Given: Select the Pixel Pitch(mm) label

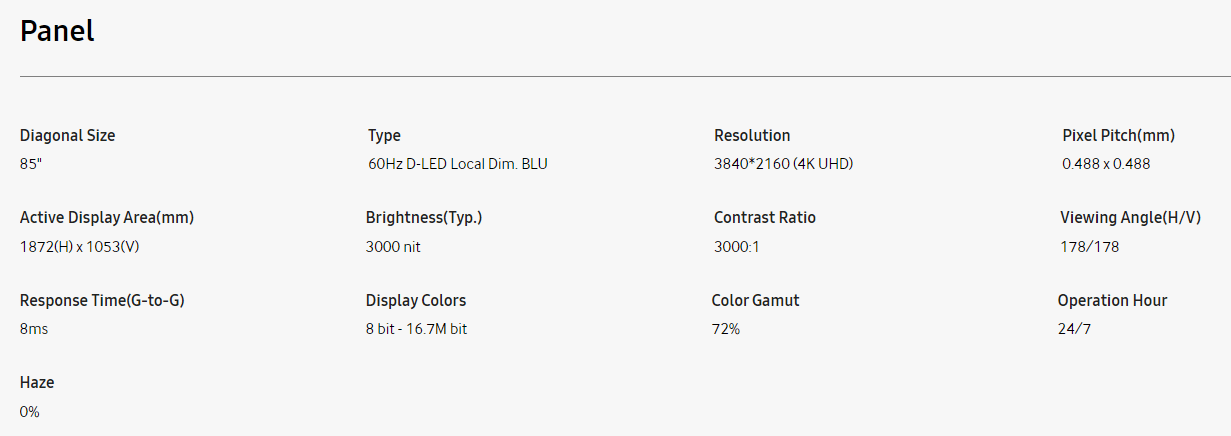Looking at the screenshot, I should click(x=1118, y=136).
